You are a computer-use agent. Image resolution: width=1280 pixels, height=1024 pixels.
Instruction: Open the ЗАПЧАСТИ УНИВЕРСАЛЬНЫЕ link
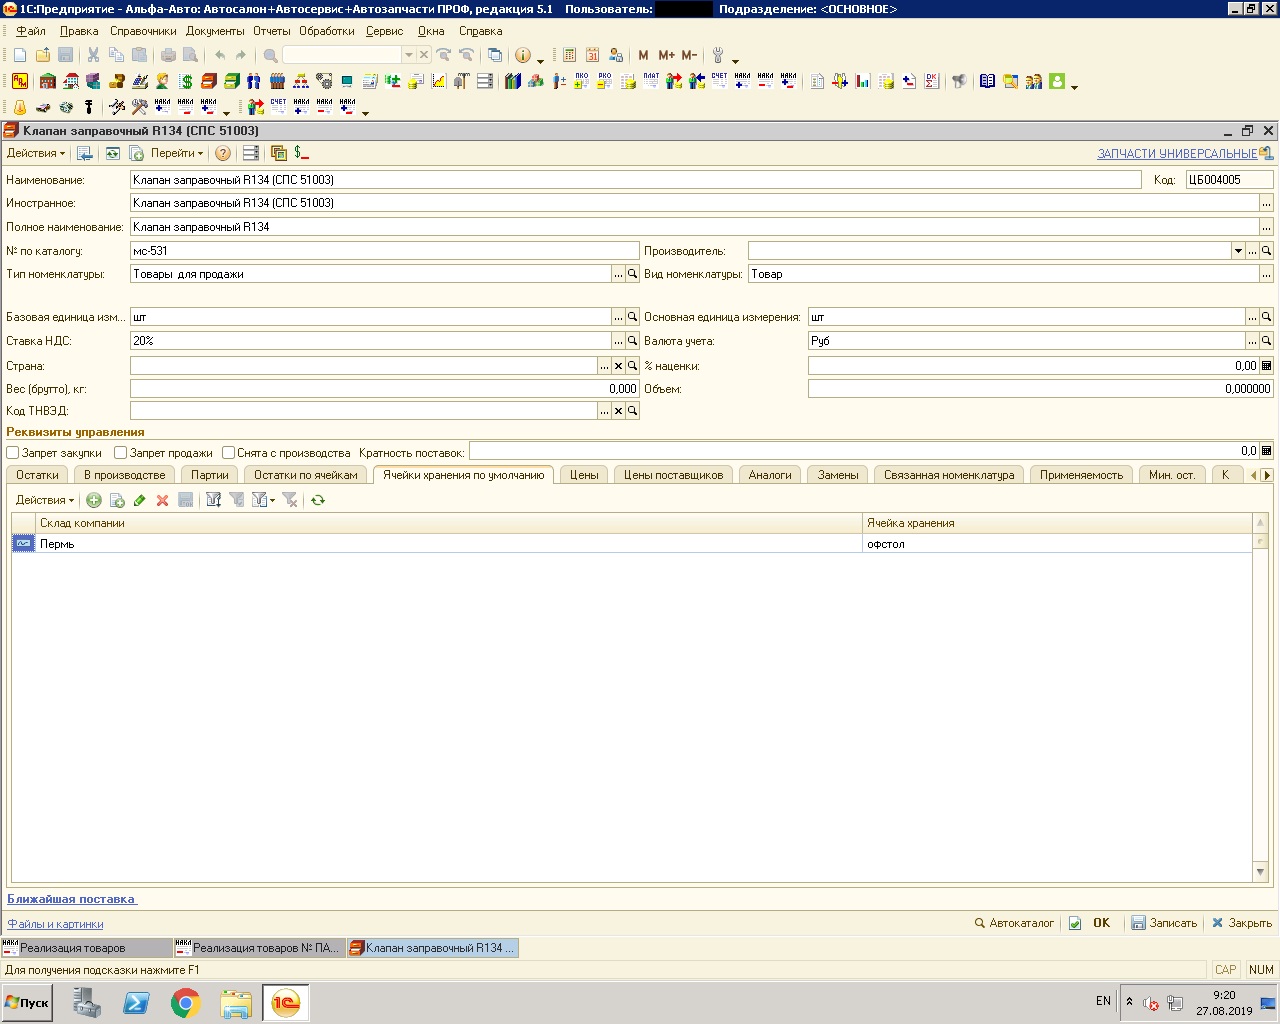[x=1177, y=154]
